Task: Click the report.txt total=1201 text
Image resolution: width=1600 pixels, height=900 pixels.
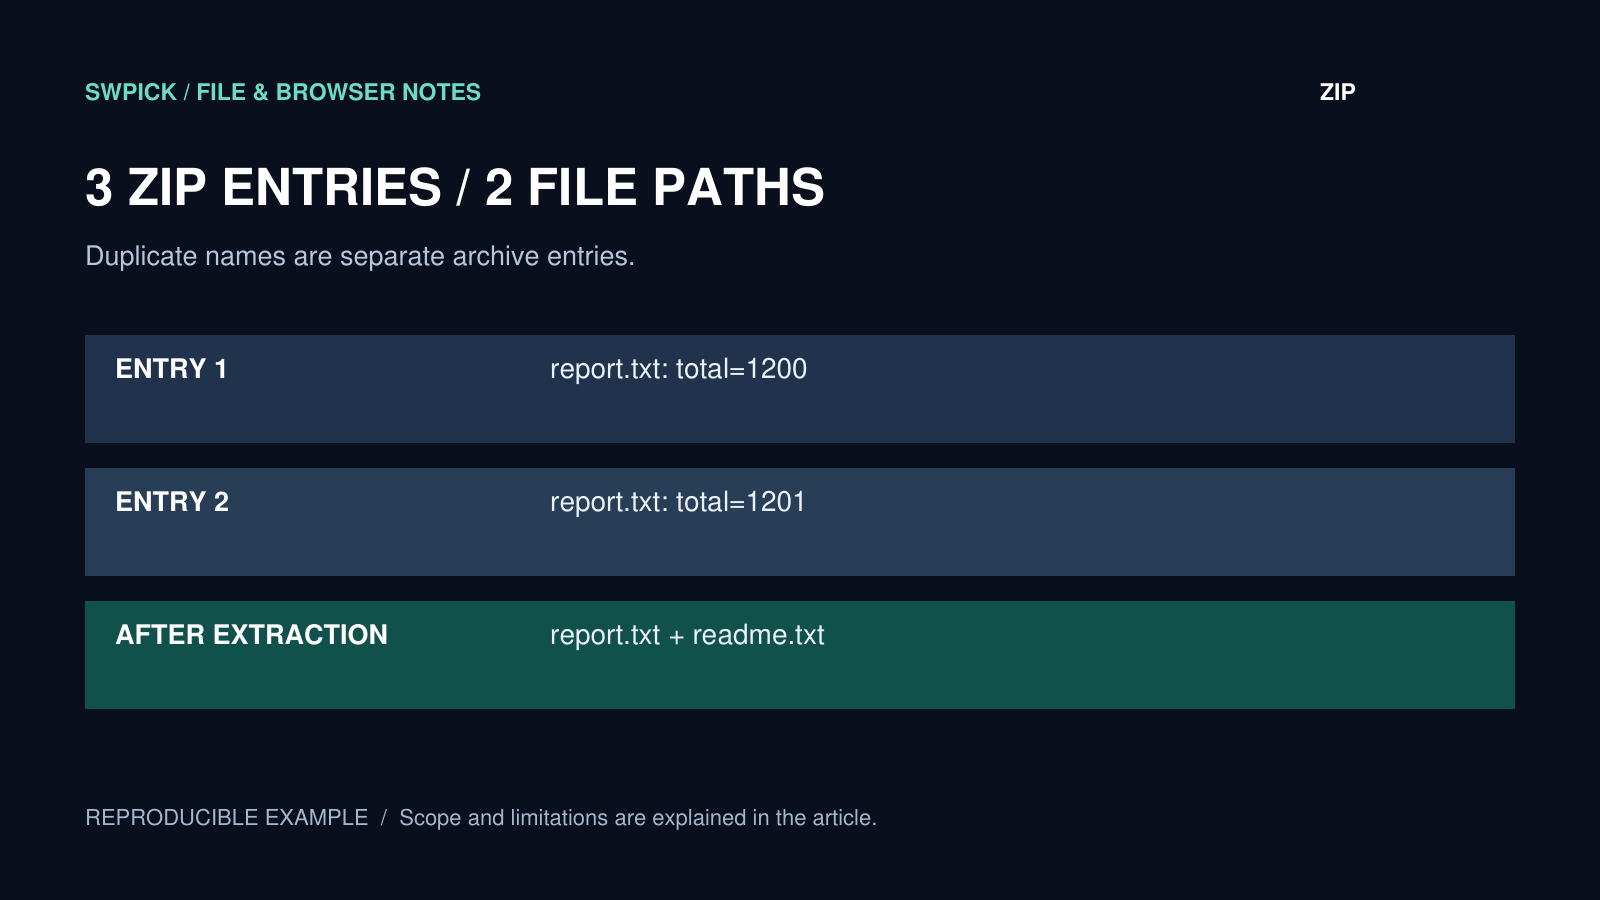Action: [x=678, y=502]
